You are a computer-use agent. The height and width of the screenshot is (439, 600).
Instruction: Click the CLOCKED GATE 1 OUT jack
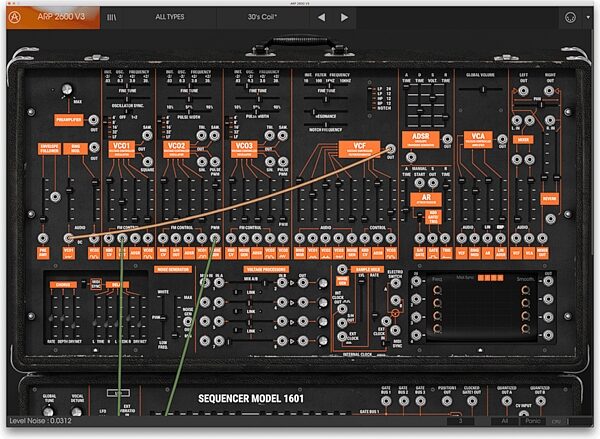pos(472,401)
